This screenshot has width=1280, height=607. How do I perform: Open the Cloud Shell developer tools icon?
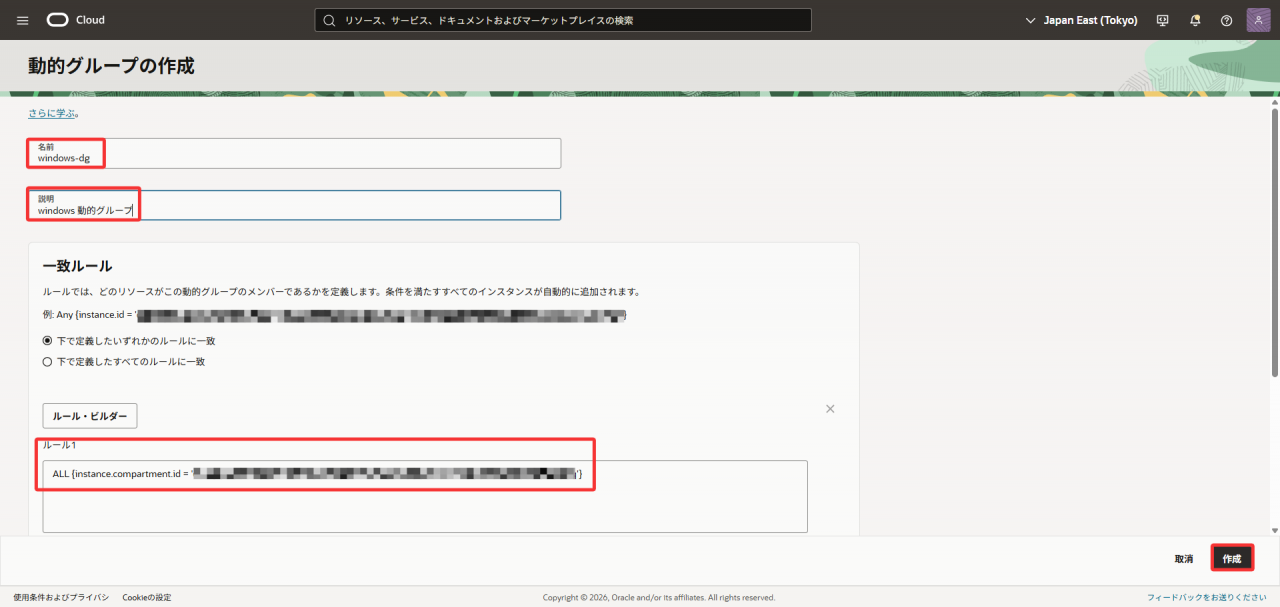[x=1162, y=20]
